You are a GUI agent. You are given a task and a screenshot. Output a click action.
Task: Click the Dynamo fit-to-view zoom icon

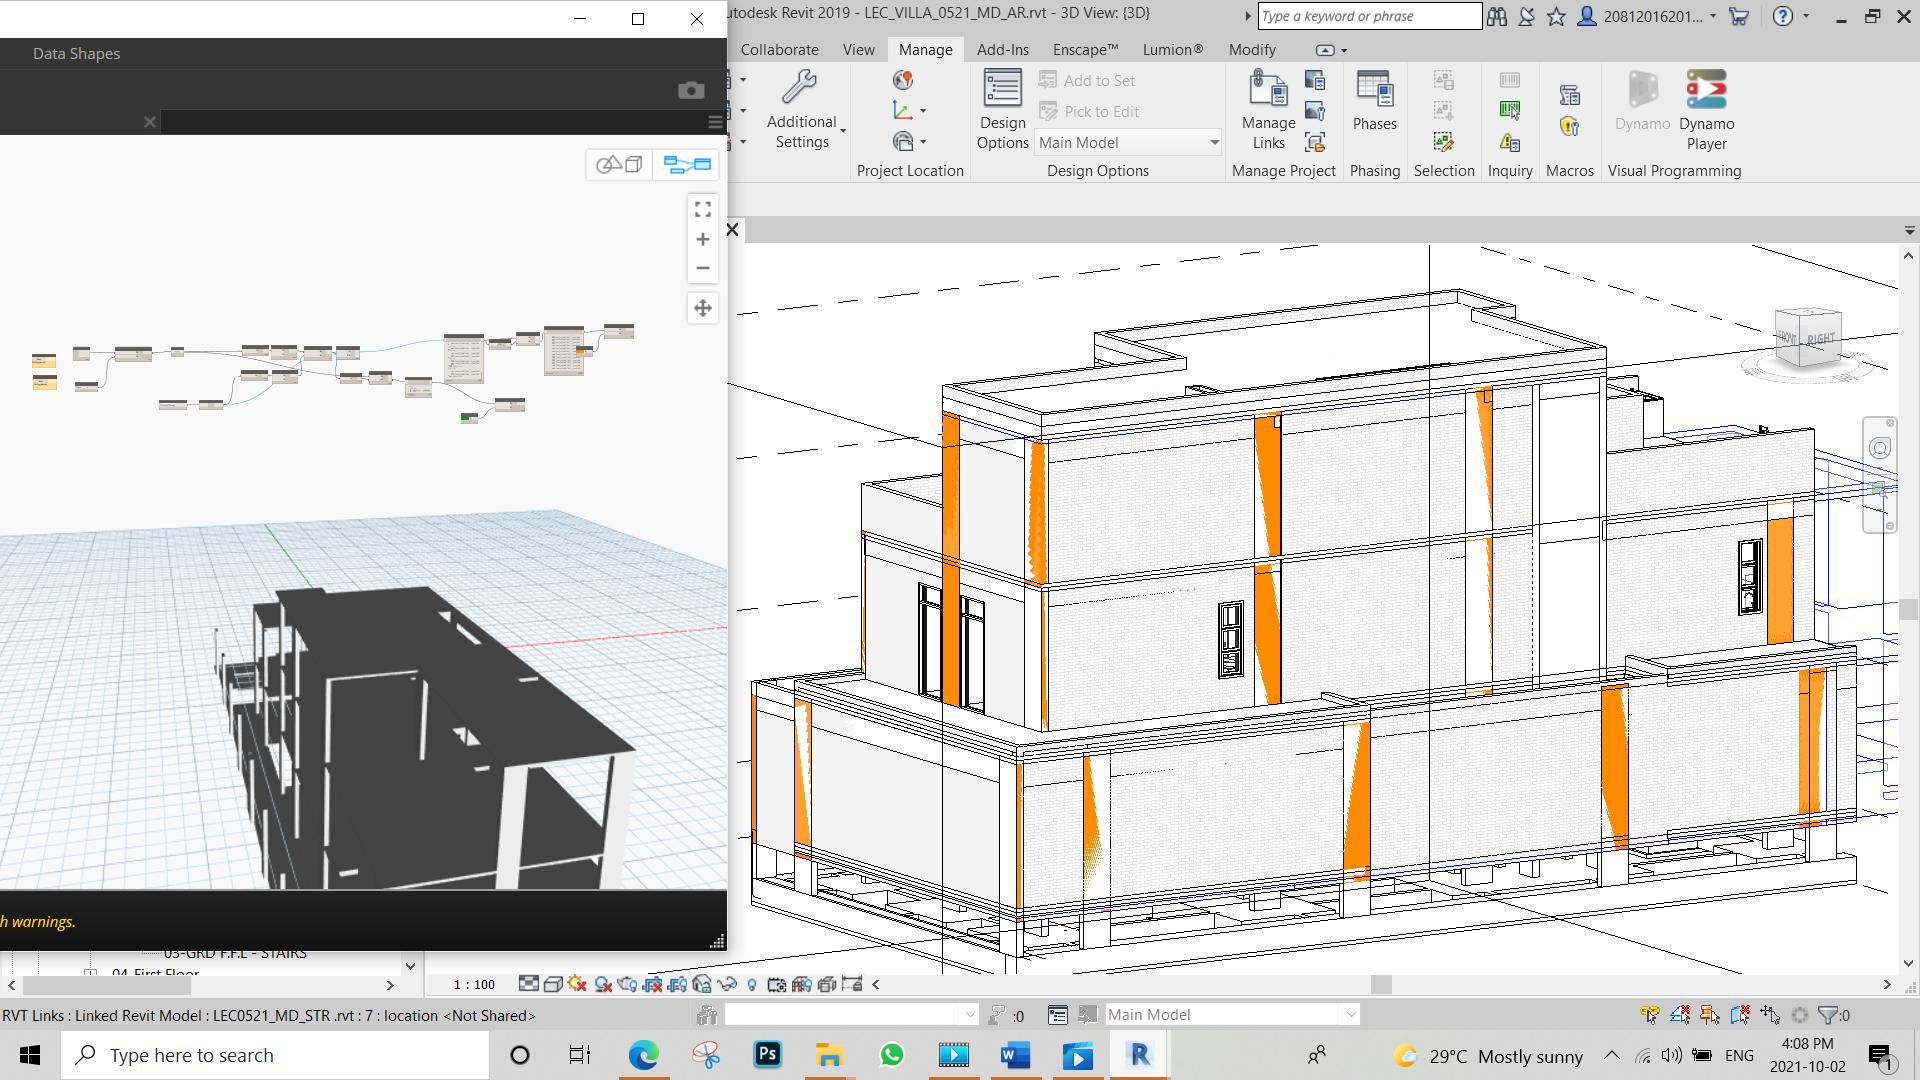(703, 209)
